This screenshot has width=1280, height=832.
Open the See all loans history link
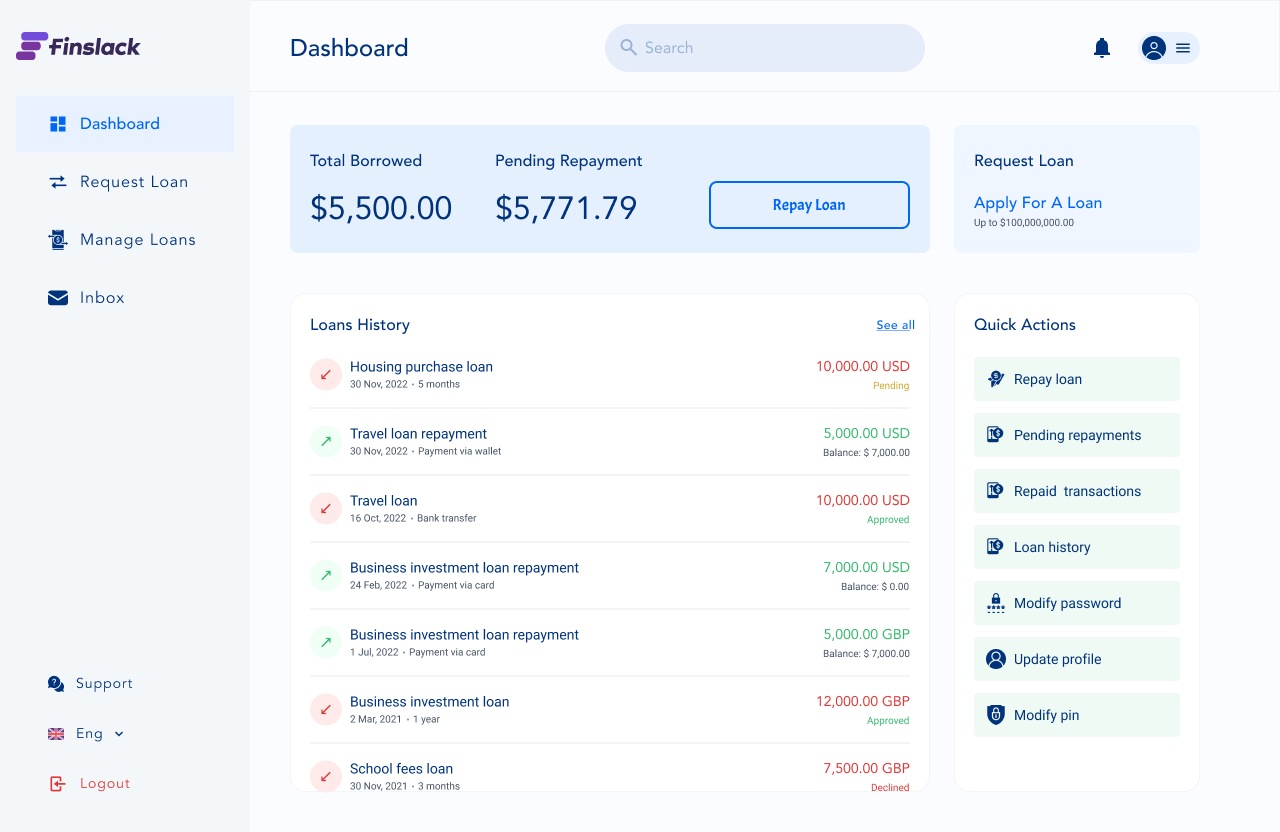(x=895, y=325)
